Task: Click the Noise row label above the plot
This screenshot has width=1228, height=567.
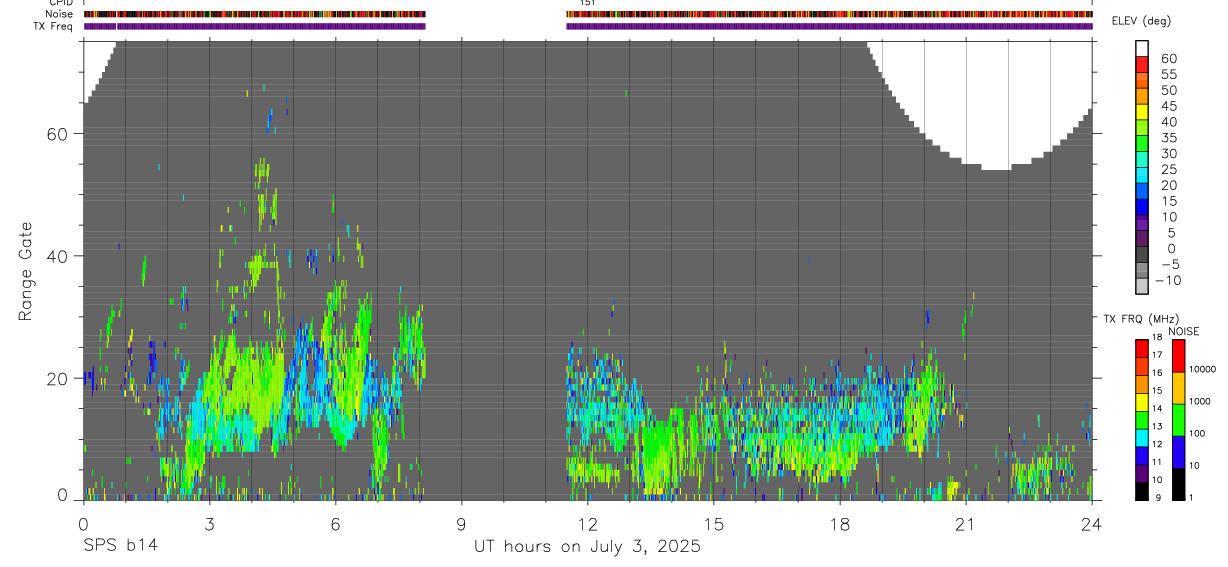Action: [59, 14]
